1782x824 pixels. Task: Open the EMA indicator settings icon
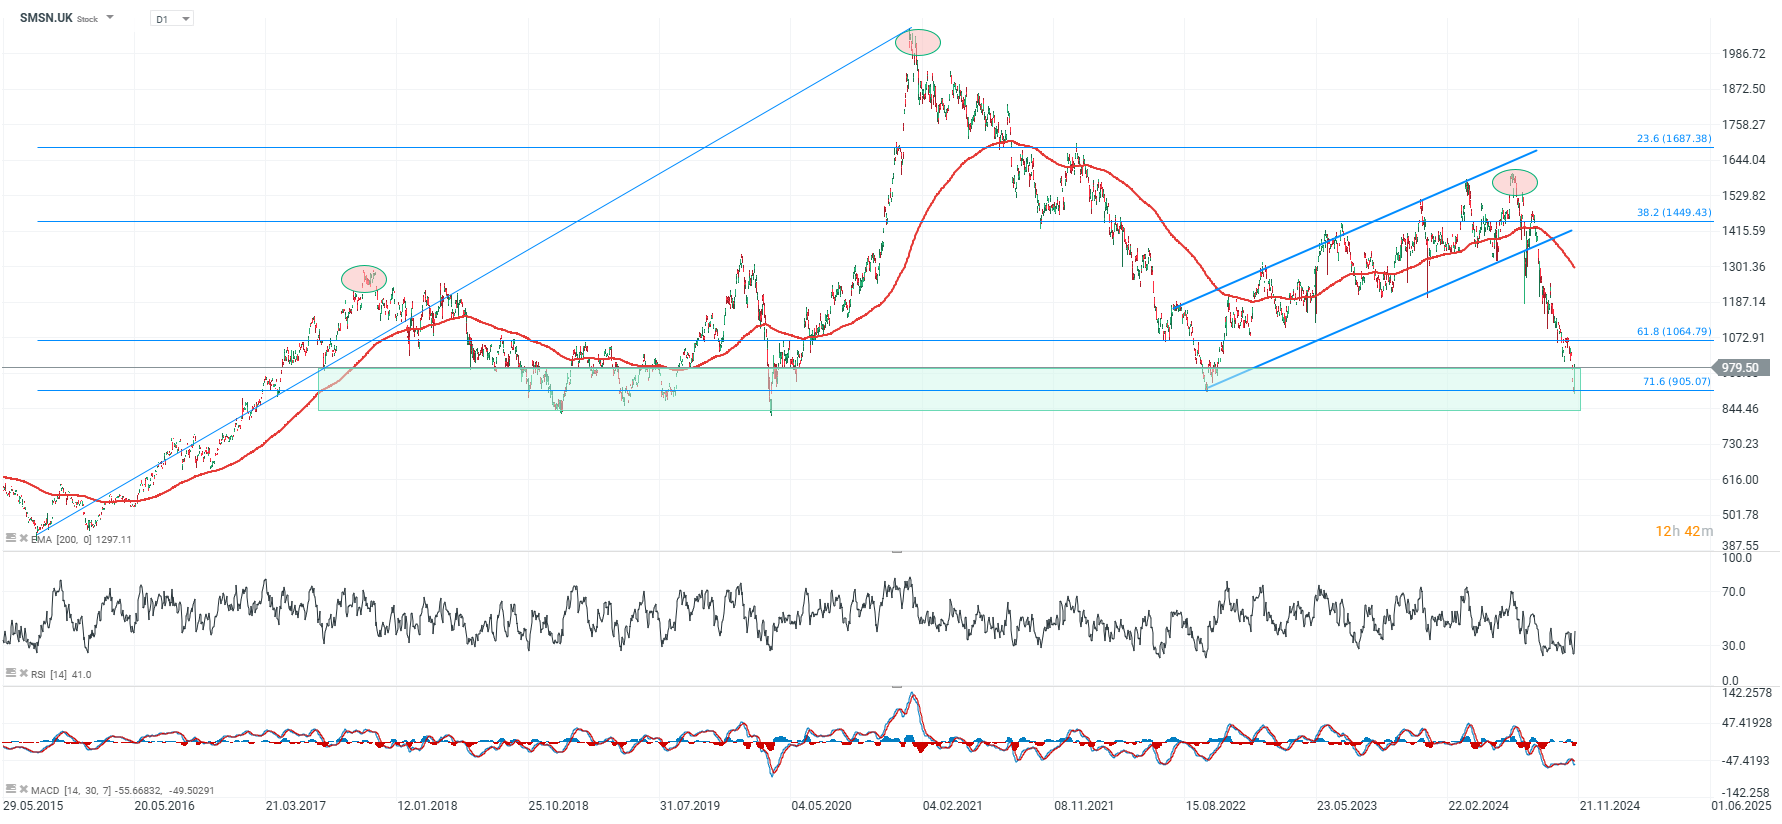[10, 538]
